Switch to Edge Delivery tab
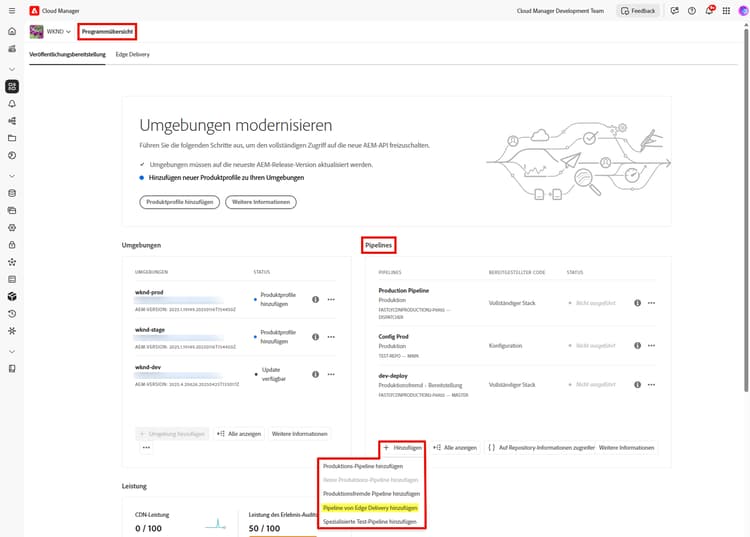The height and width of the screenshot is (537, 750). [x=132, y=55]
